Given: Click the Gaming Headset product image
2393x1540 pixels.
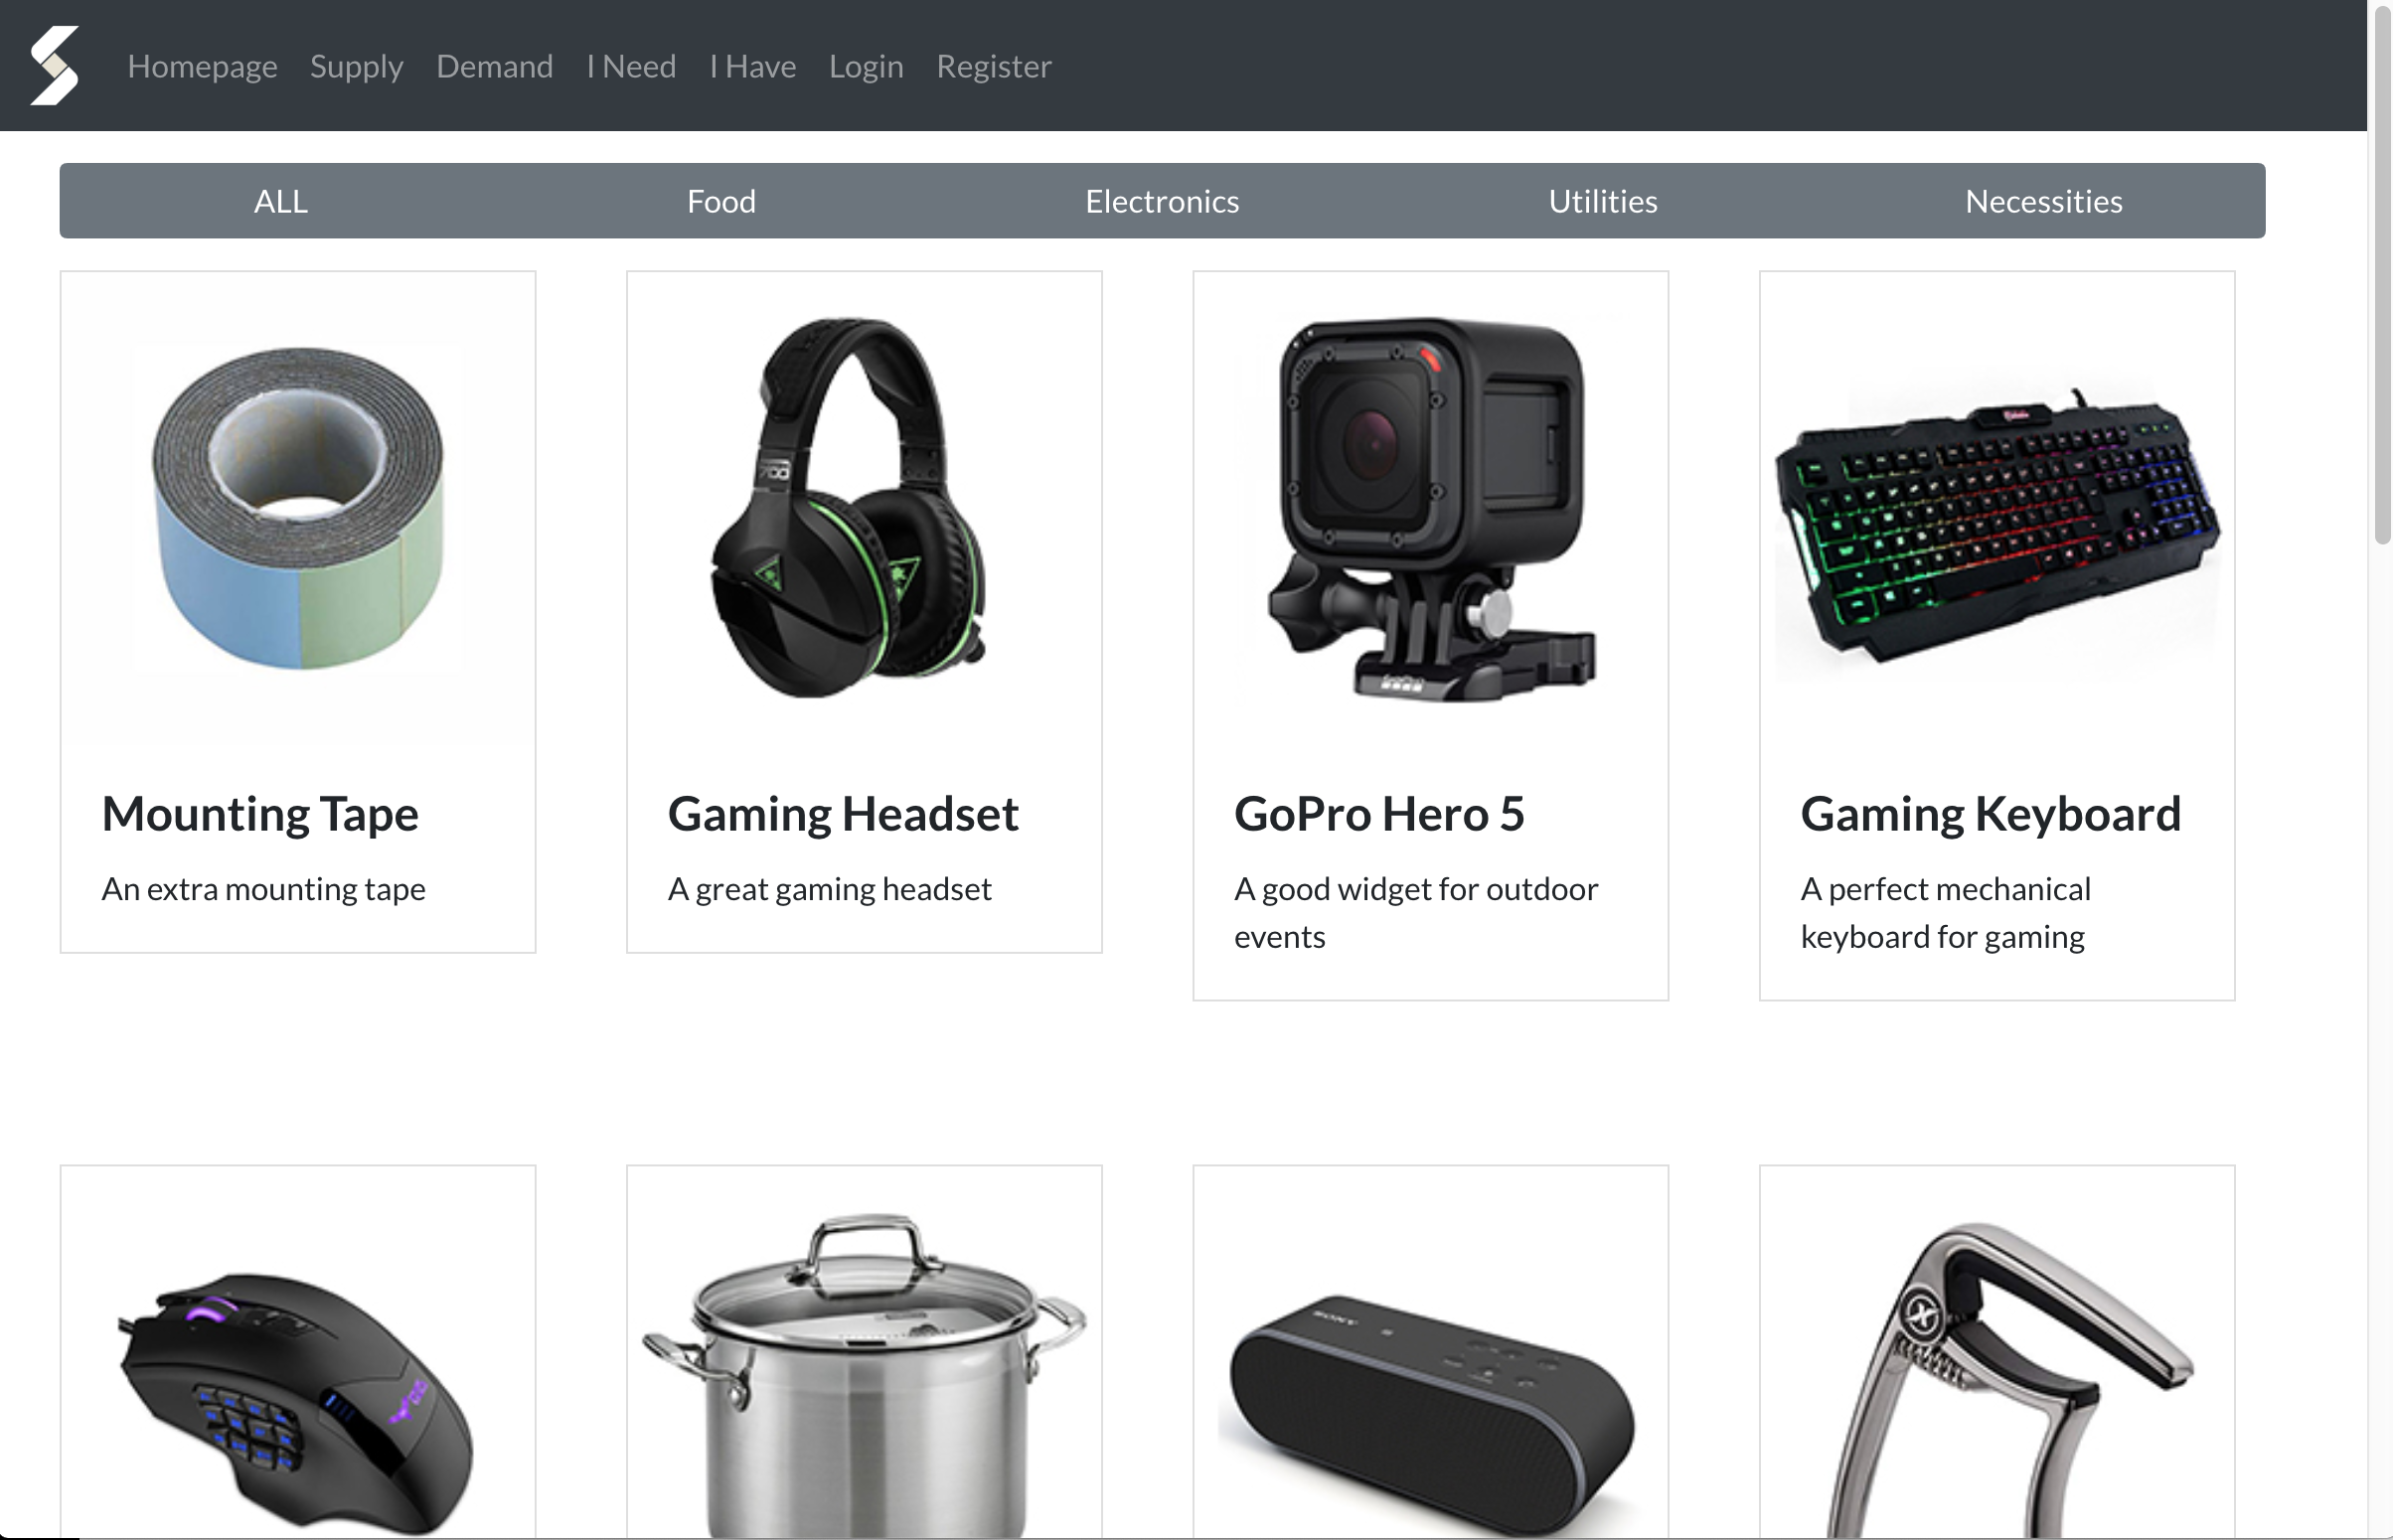Looking at the screenshot, I should [x=864, y=508].
